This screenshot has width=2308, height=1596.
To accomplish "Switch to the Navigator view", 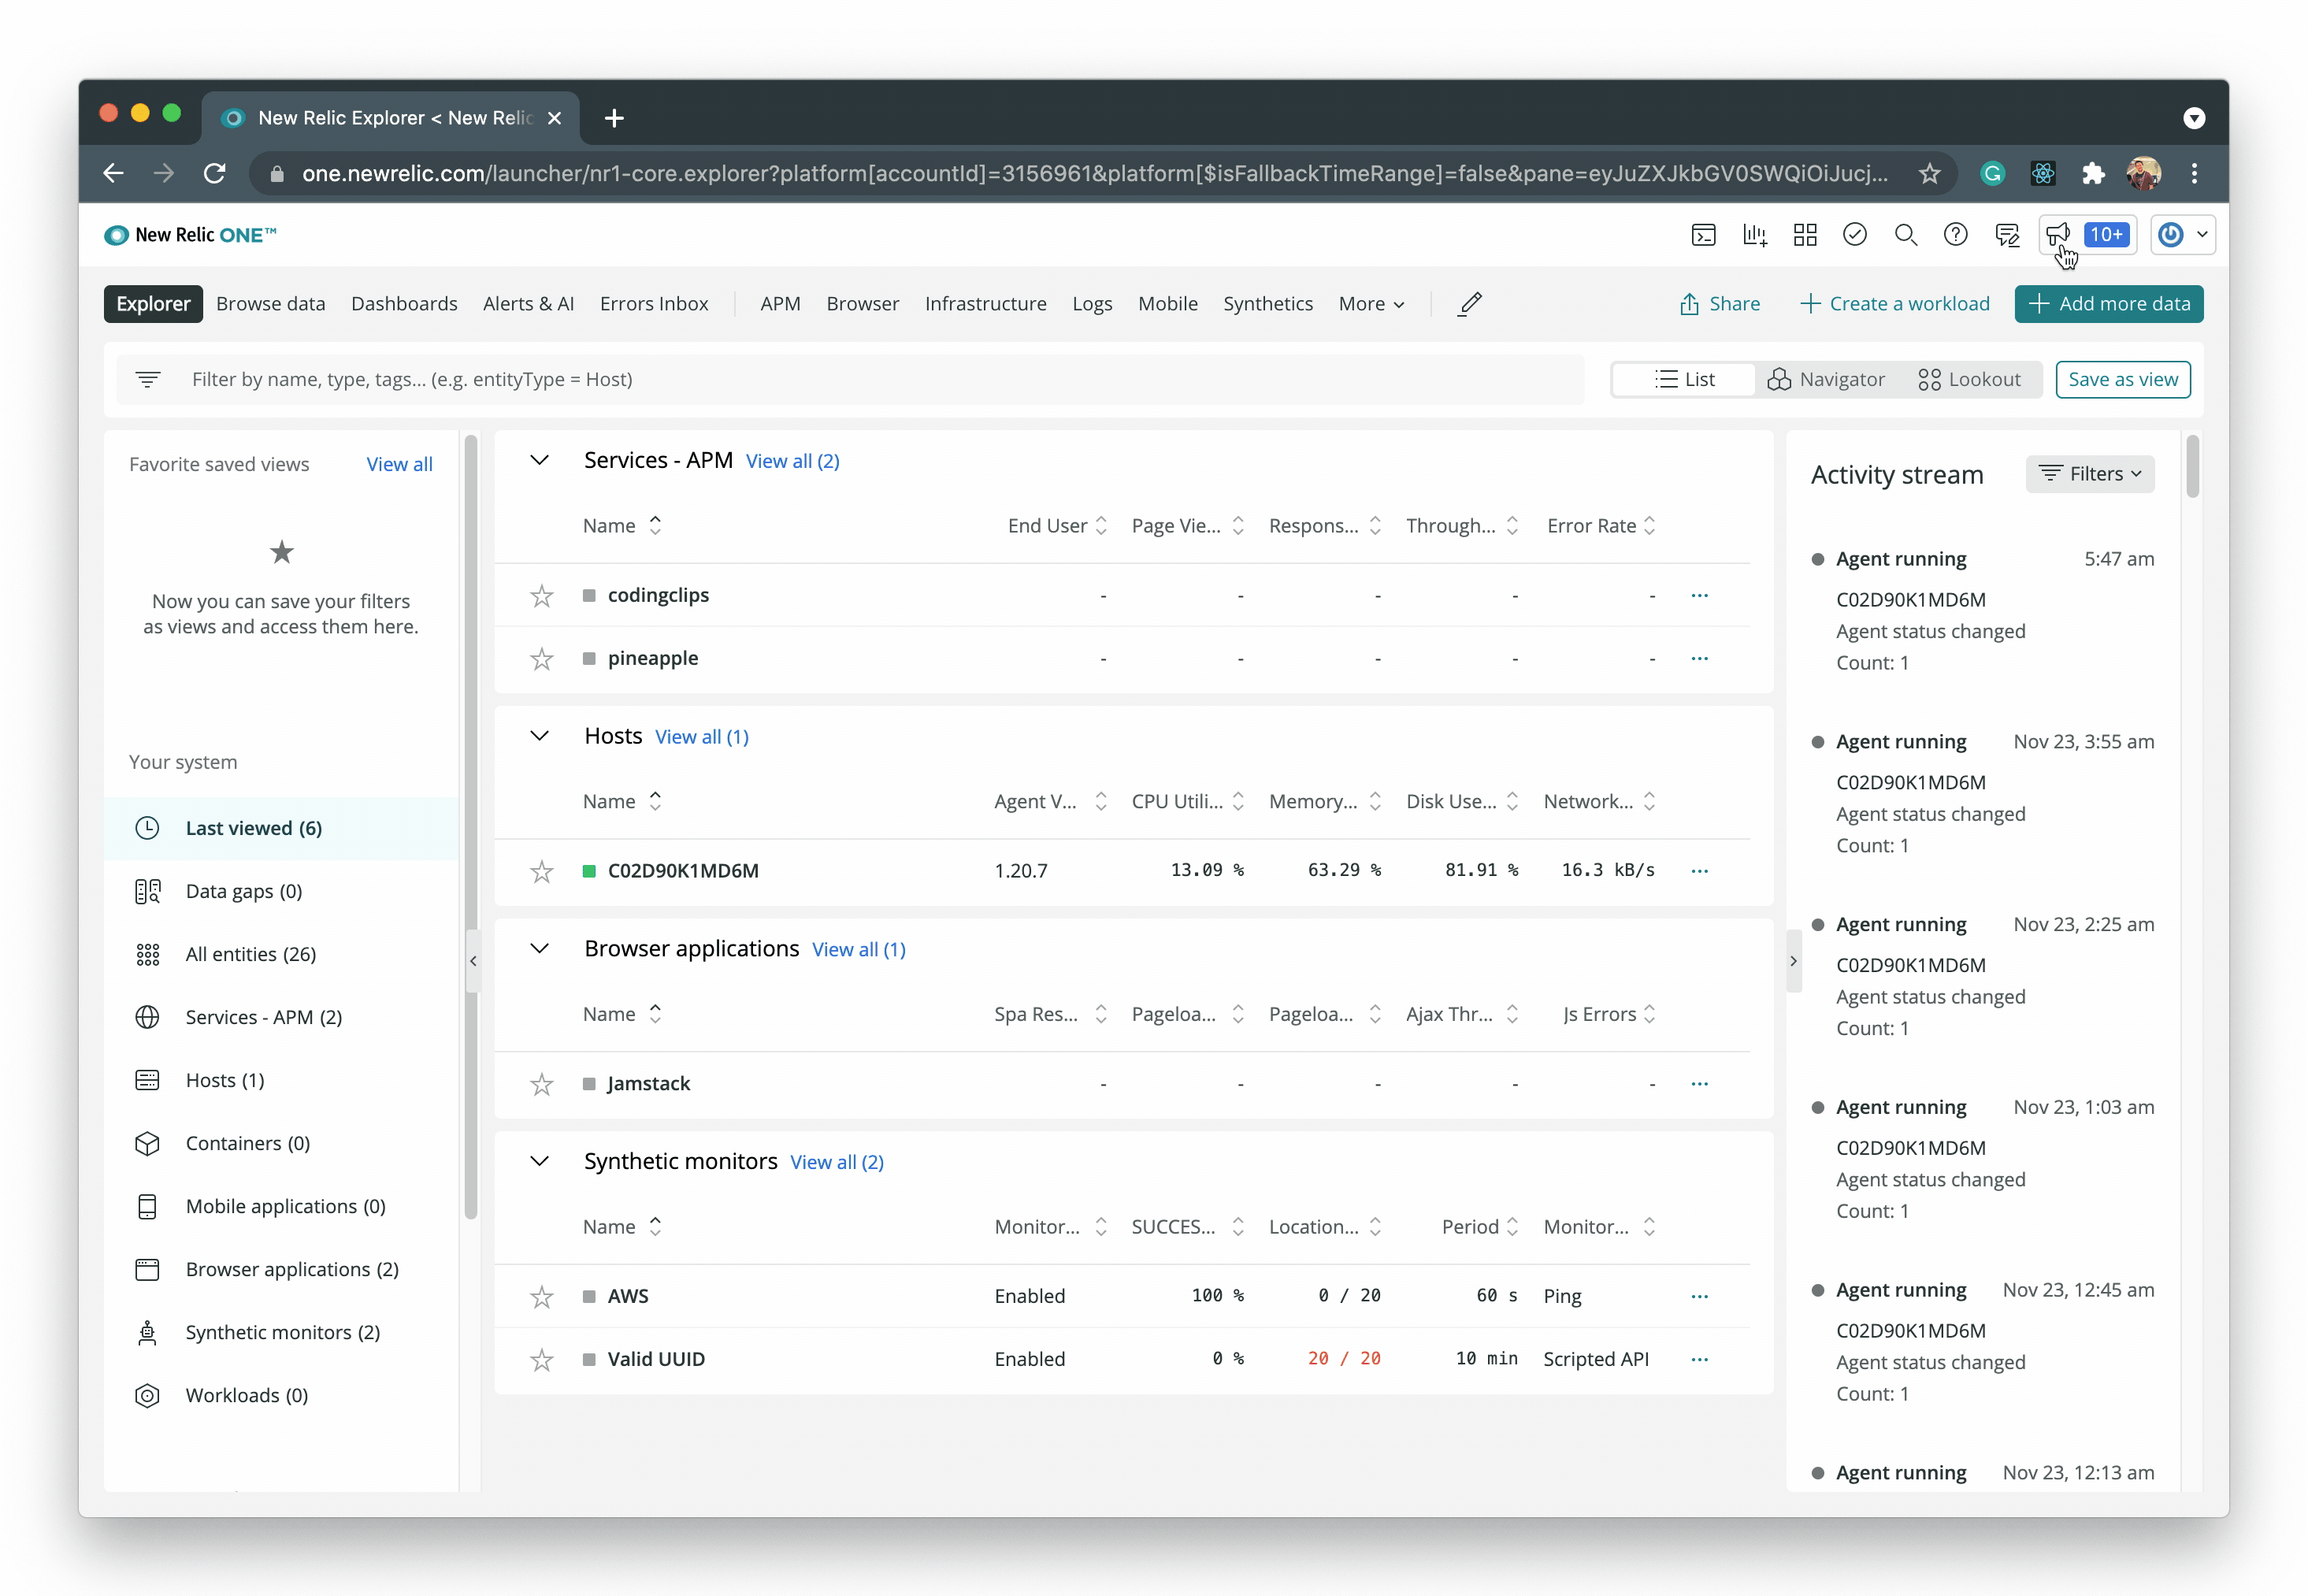I will pyautogui.click(x=1826, y=380).
